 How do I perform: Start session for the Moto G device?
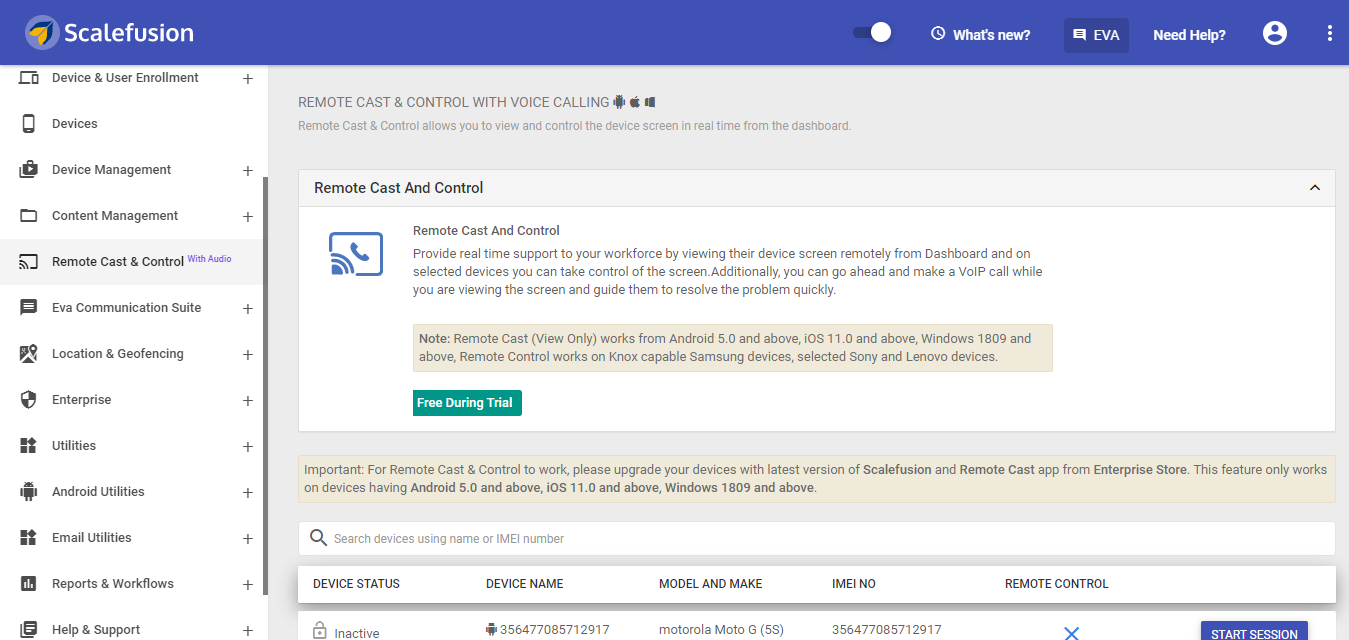(x=1254, y=631)
